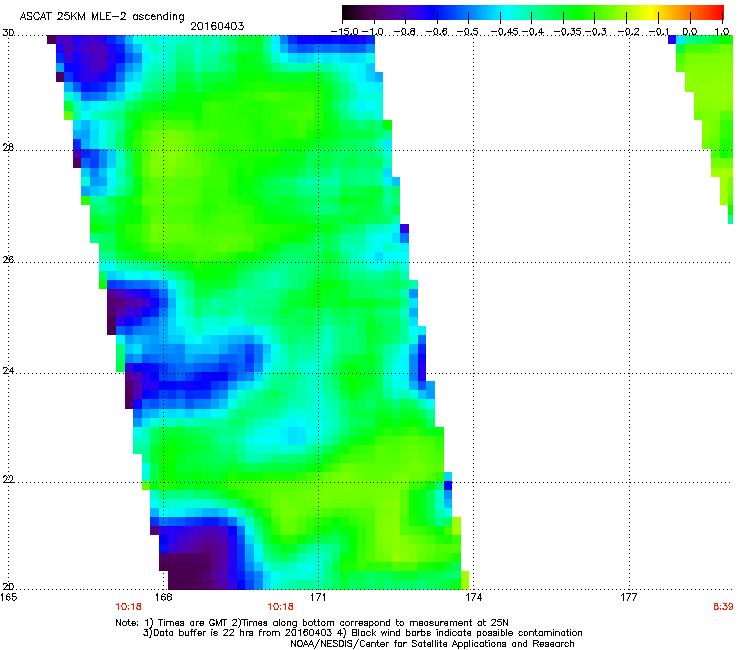The image size is (740, 650).
Task: Click the -0.2 color scale label
Action: point(628,32)
